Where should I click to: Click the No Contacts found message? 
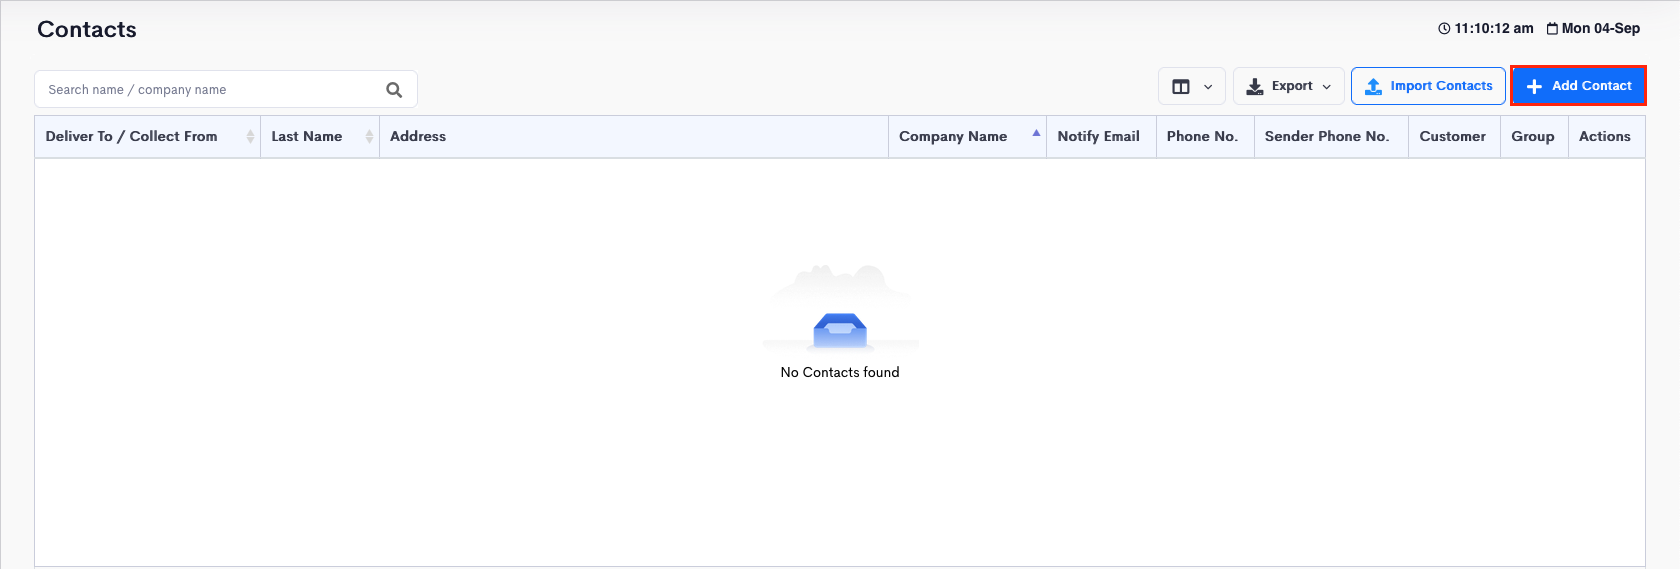tap(840, 372)
